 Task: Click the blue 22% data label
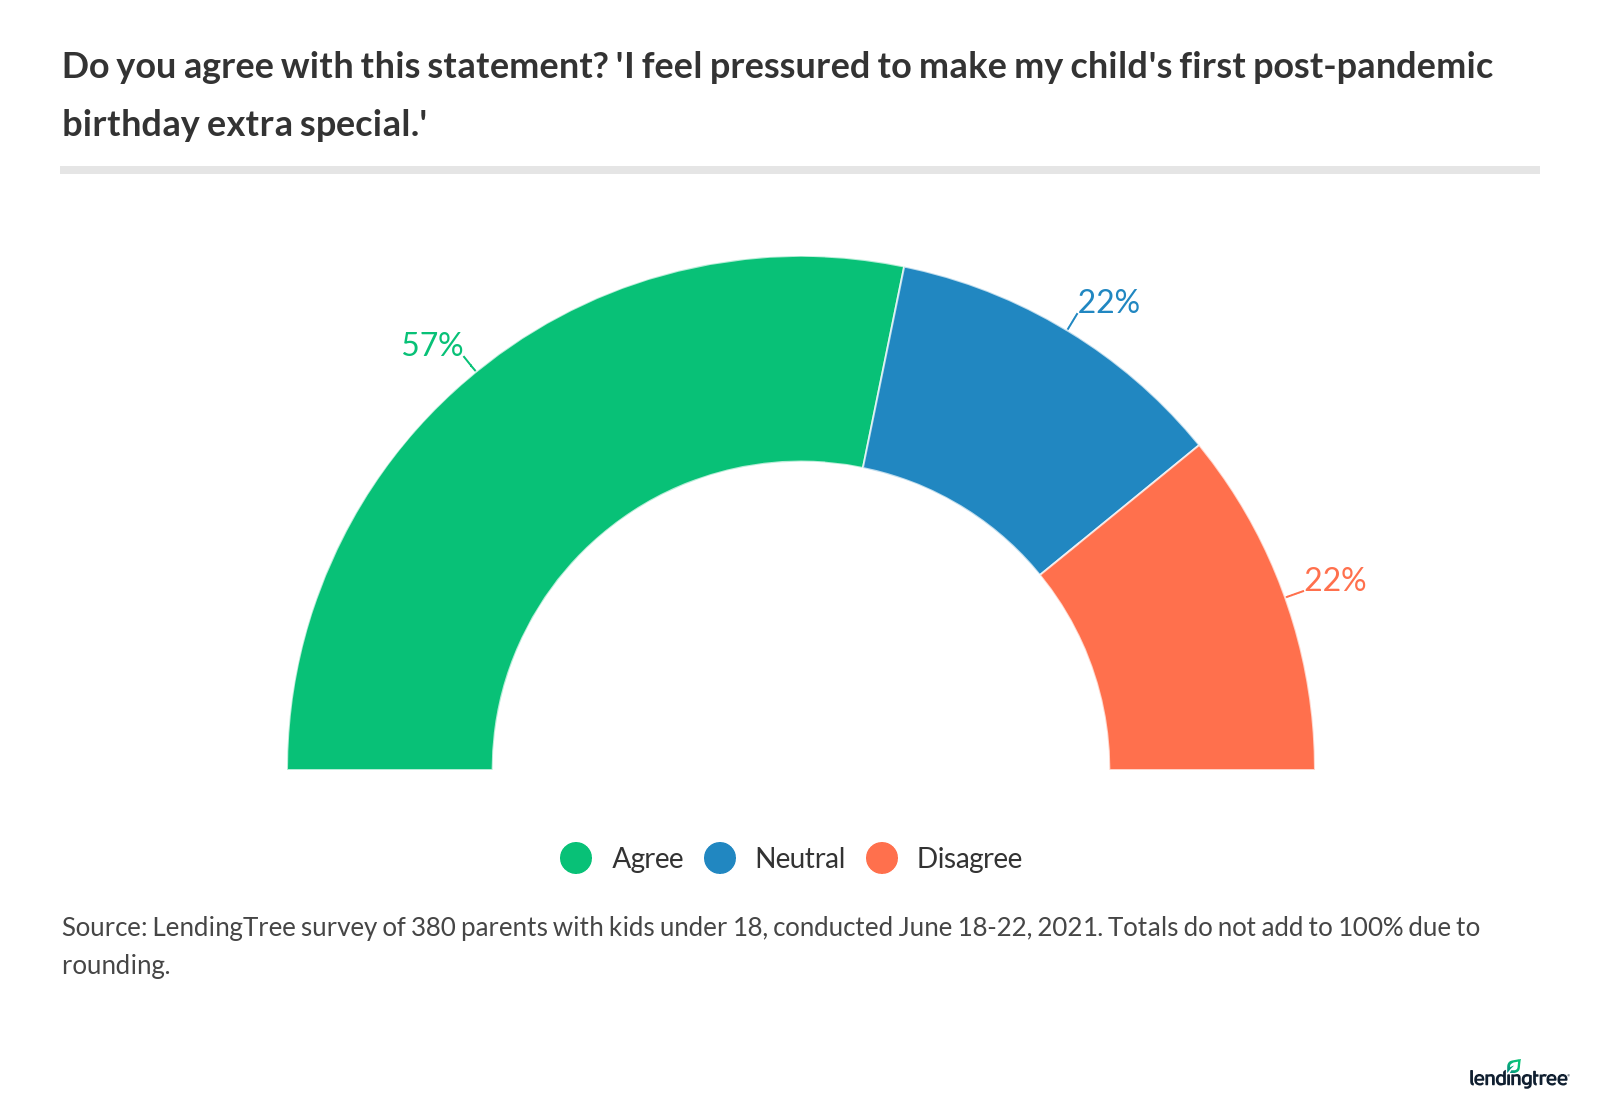pos(1108,302)
